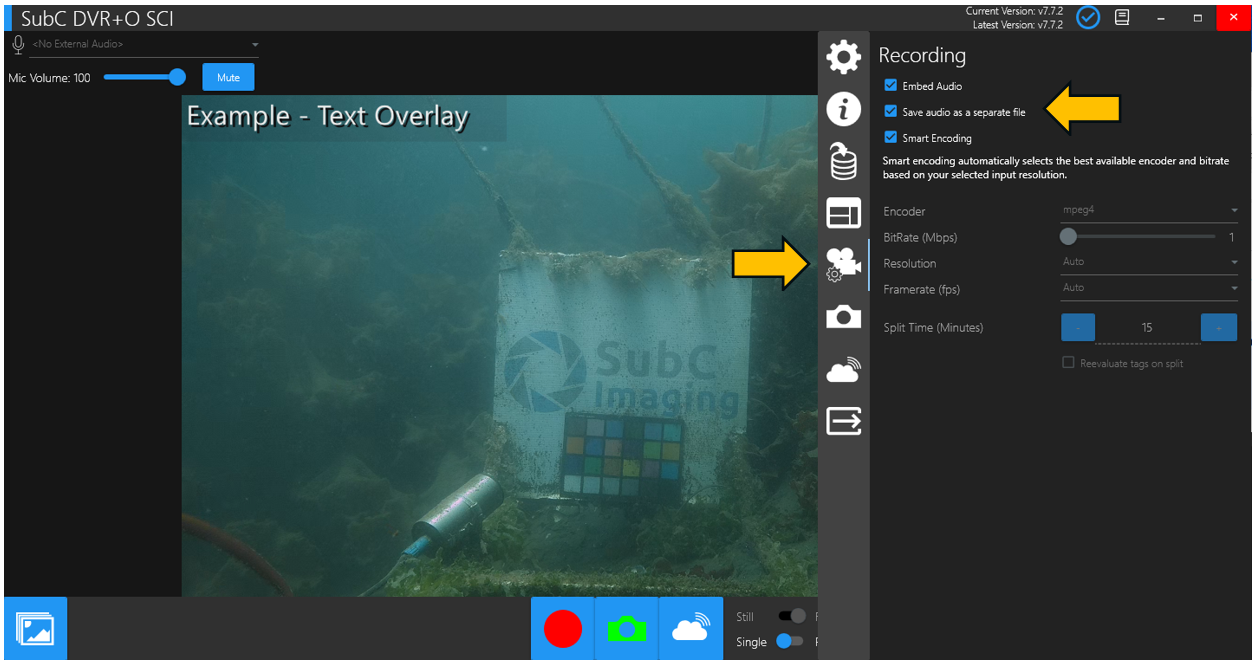The height and width of the screenshot is (665, 1256).
Task: Click the Mute button
Action: point(228,78)
